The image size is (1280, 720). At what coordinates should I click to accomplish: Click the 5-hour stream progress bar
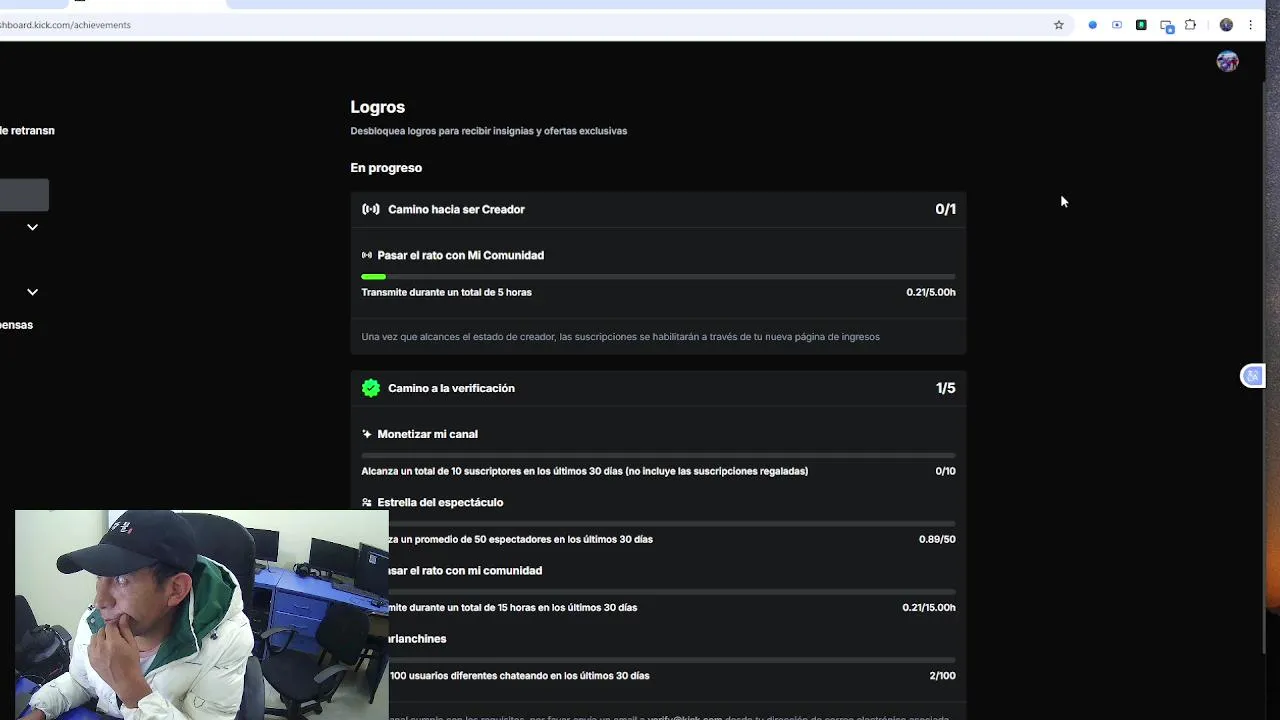click(x=658, y=276)
